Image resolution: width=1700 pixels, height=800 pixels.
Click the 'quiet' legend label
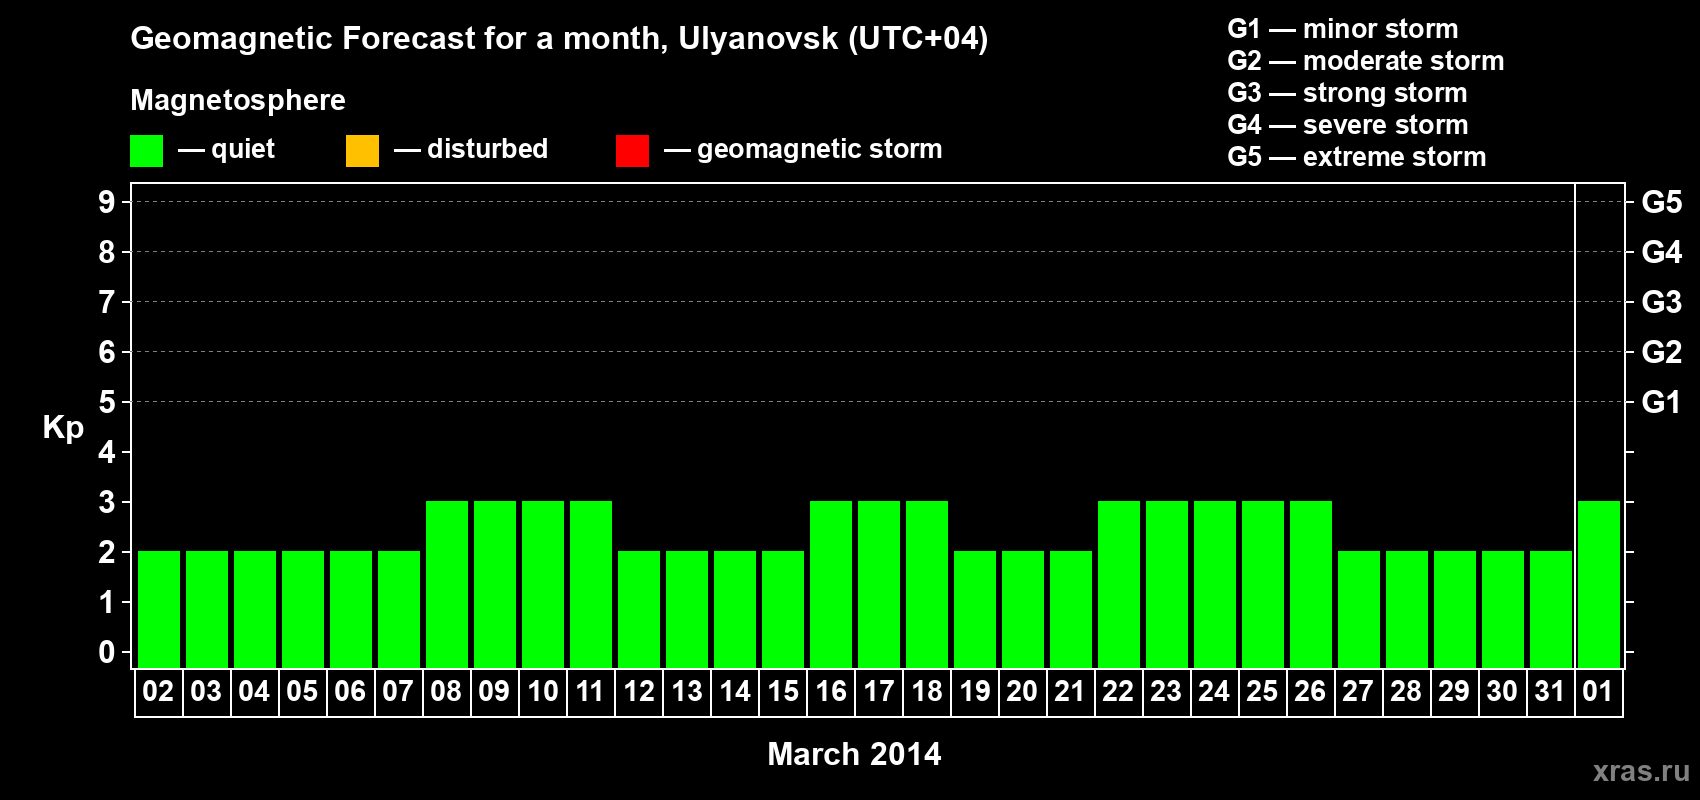click(x=243, y=149)
